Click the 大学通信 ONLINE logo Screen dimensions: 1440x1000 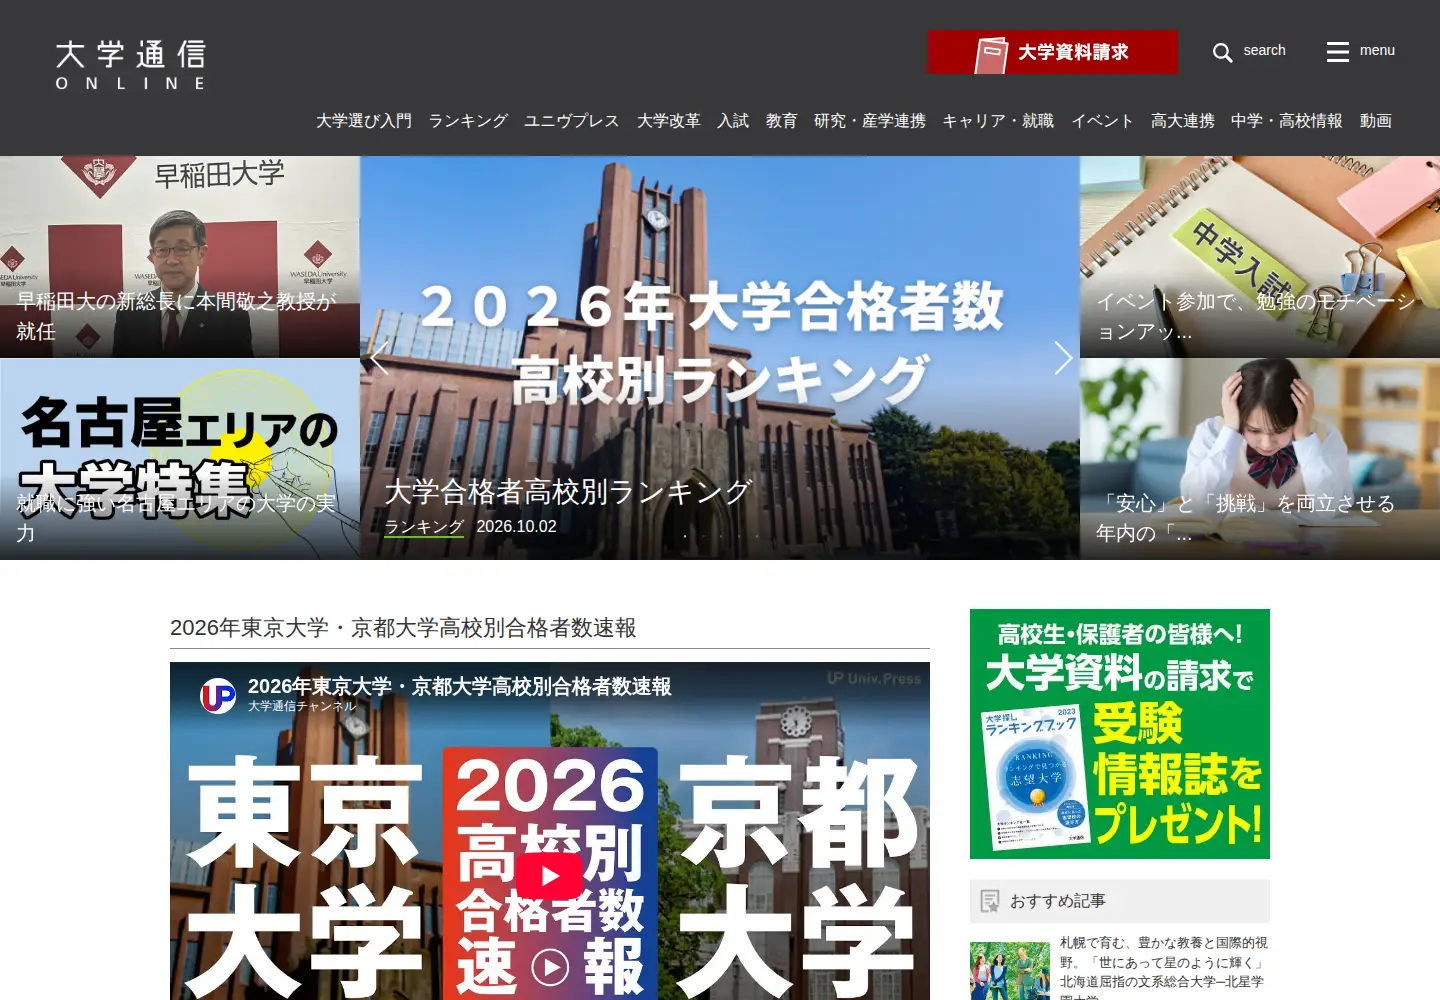(x=131, y=65)
